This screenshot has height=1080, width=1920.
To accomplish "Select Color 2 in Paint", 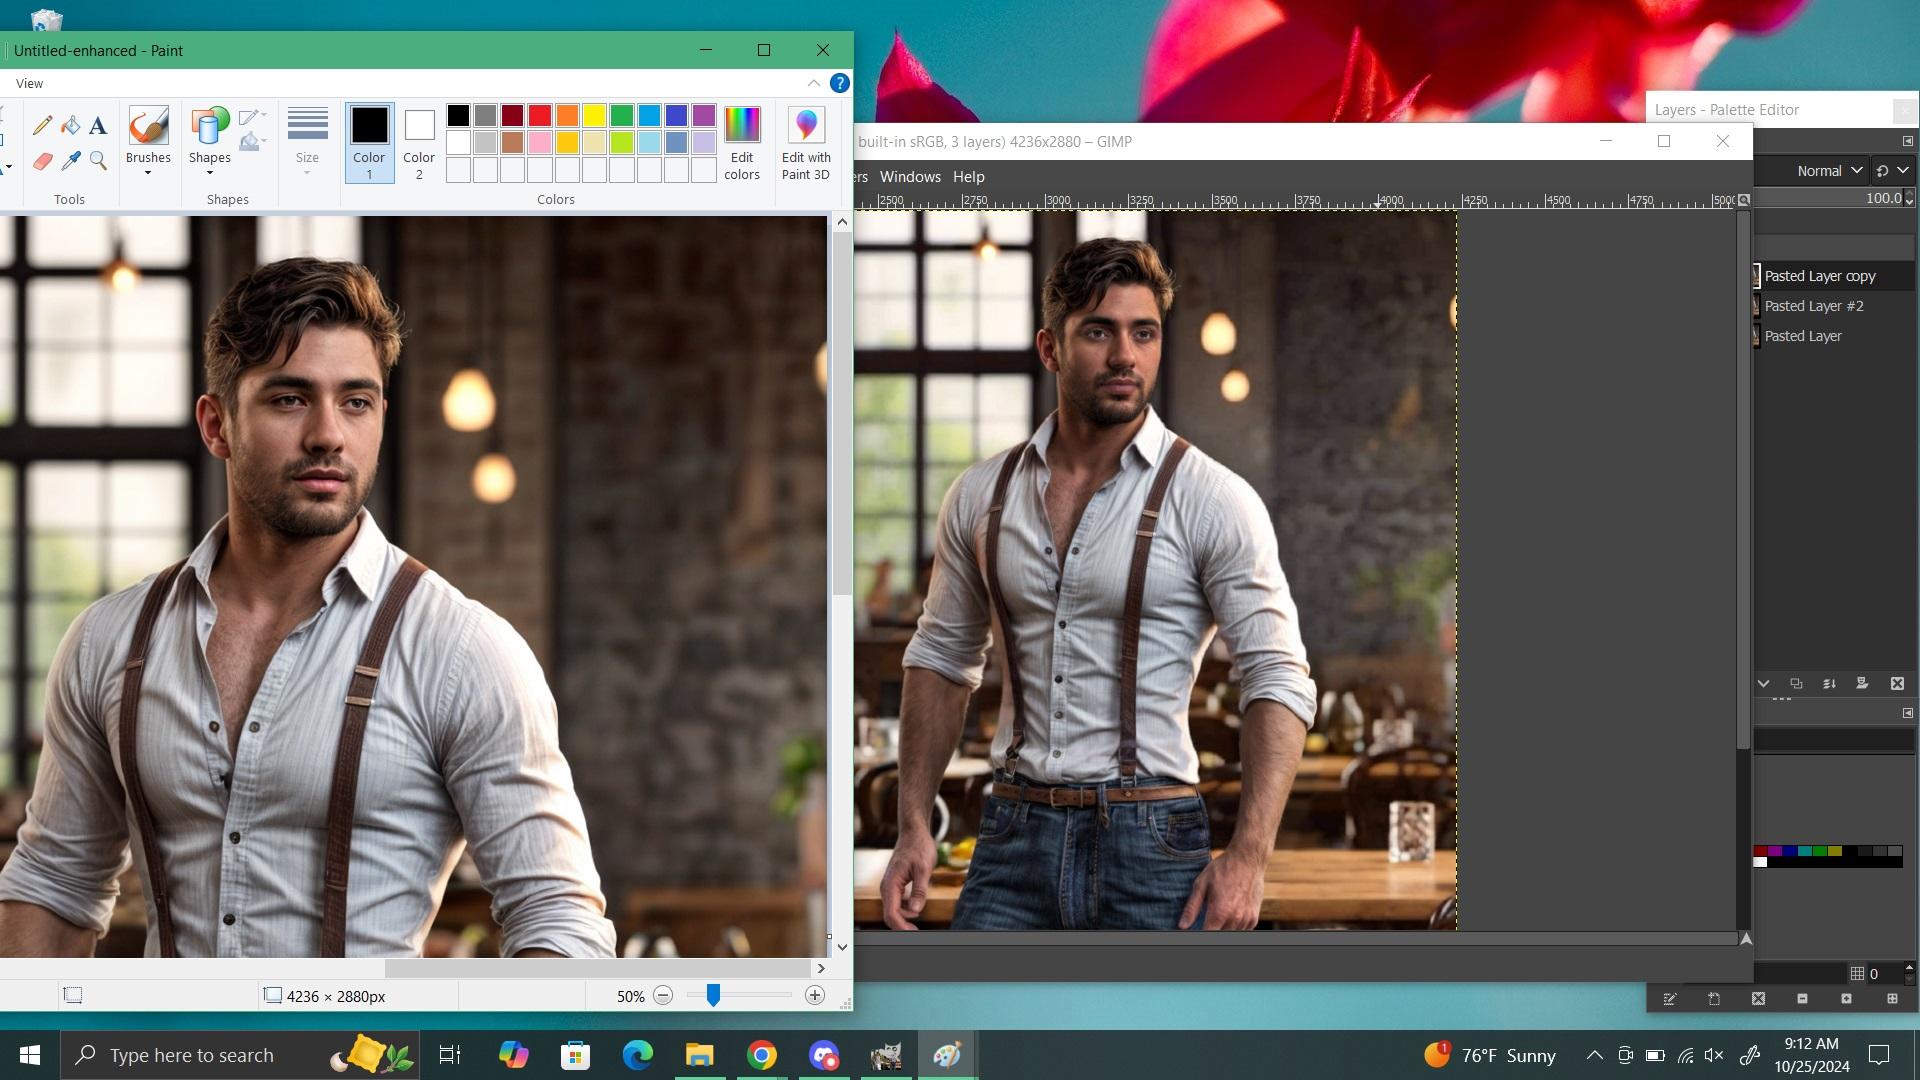I will tap(419, 142).
